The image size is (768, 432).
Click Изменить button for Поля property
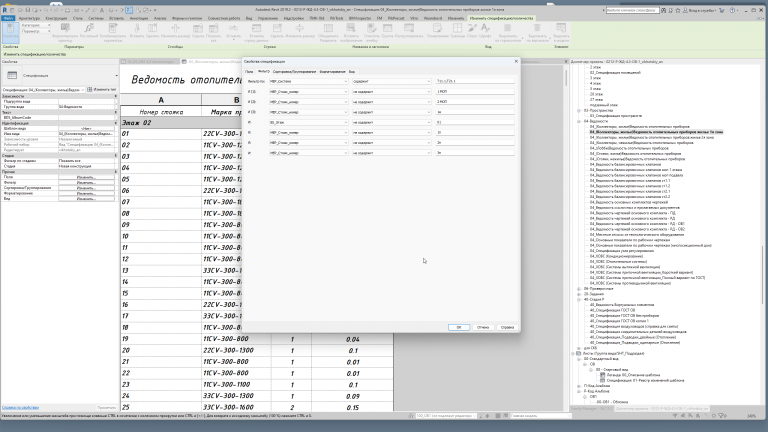pos(86,177)
